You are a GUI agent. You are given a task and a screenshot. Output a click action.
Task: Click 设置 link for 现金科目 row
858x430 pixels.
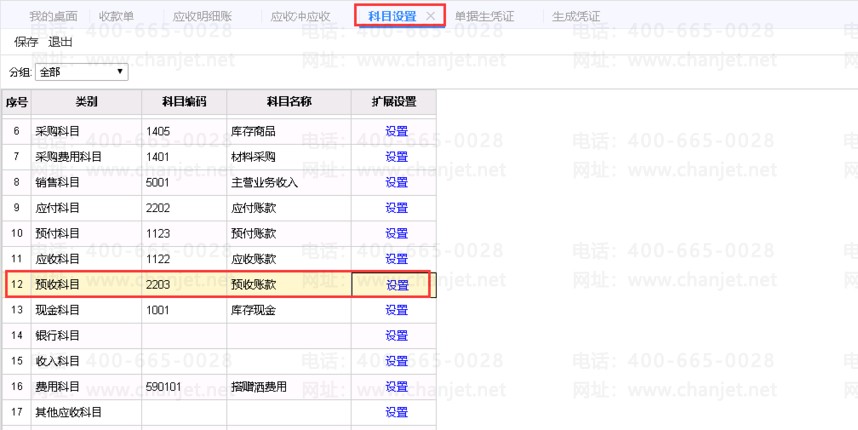(x=397, y=310)
